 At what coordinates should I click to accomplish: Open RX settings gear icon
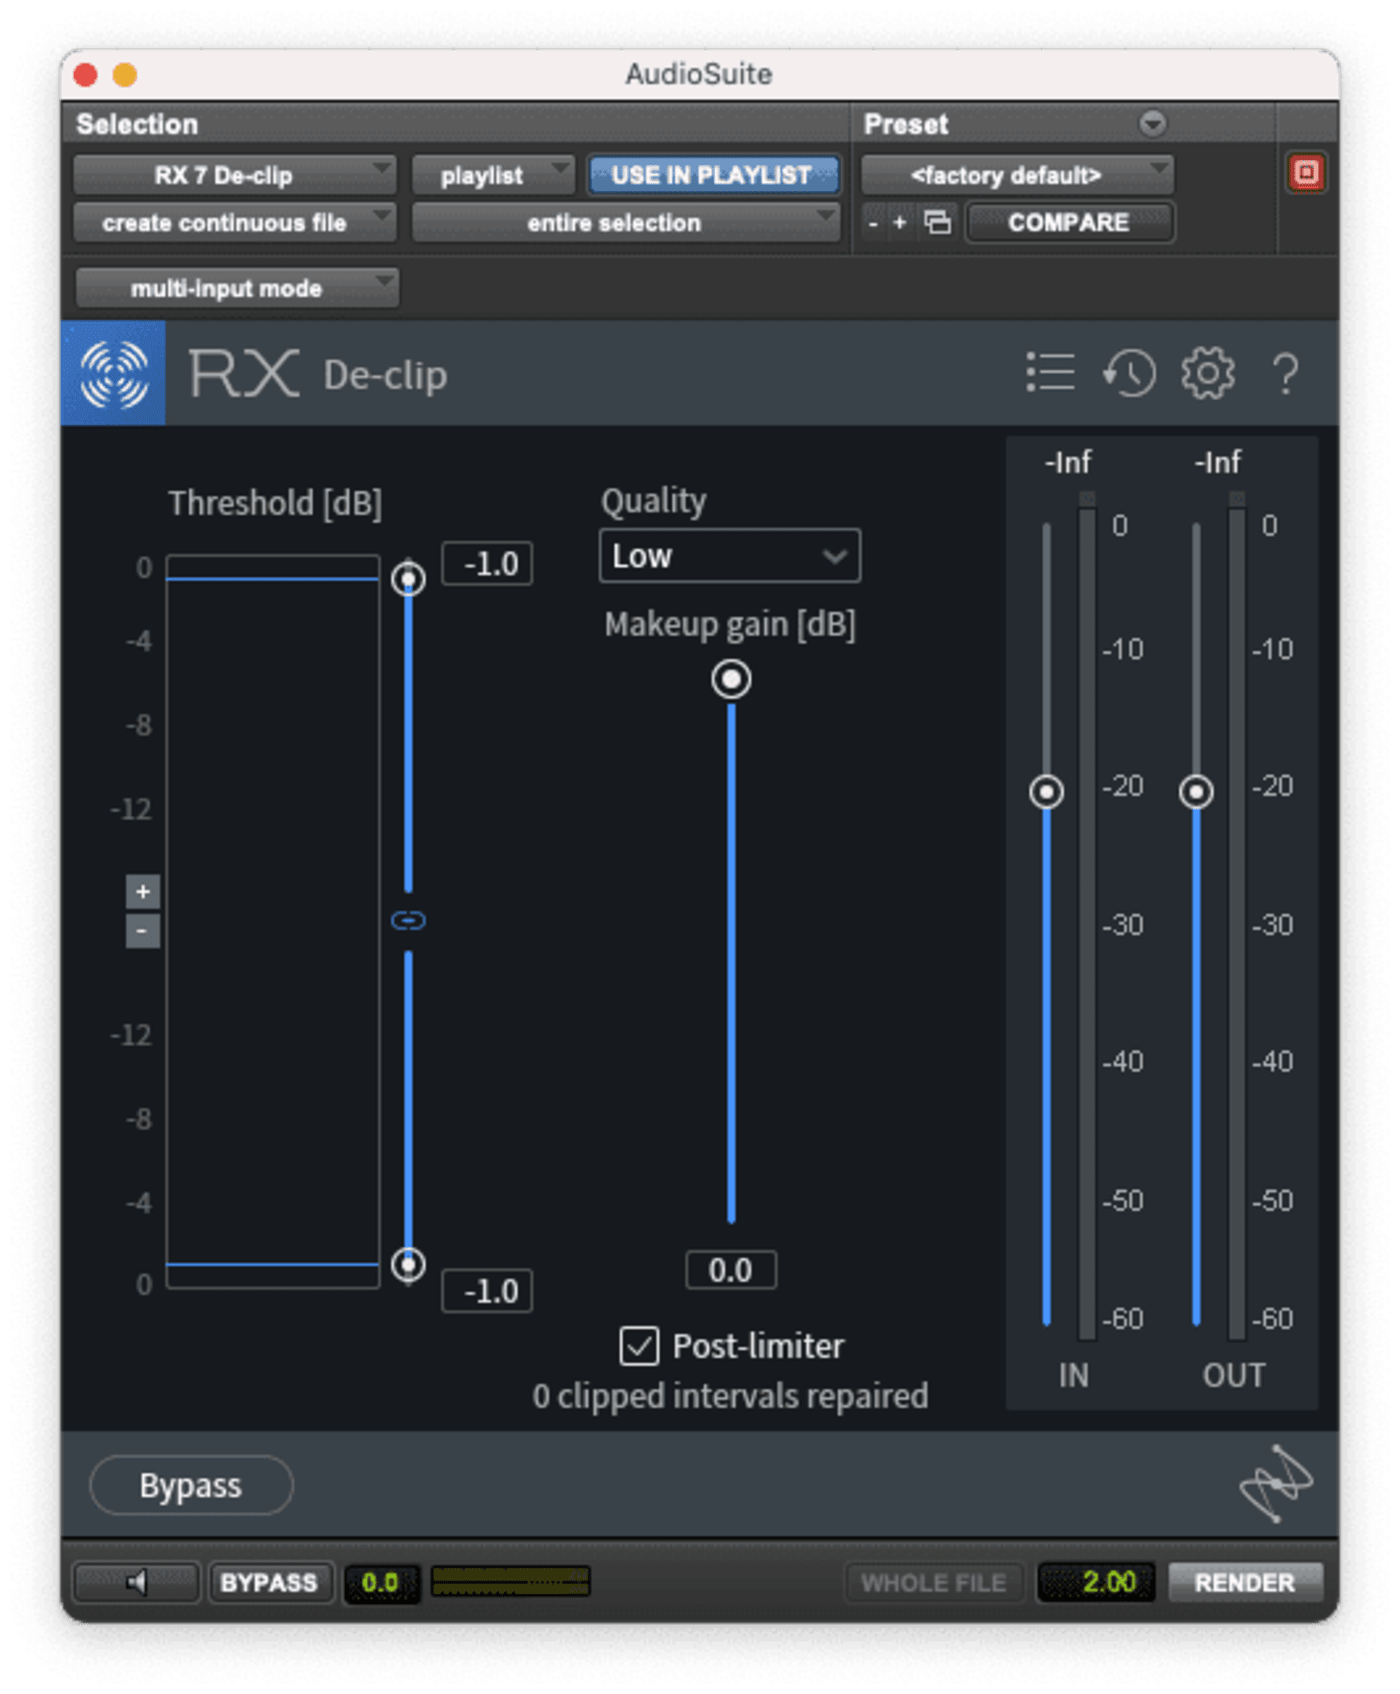coord(1207,373)
